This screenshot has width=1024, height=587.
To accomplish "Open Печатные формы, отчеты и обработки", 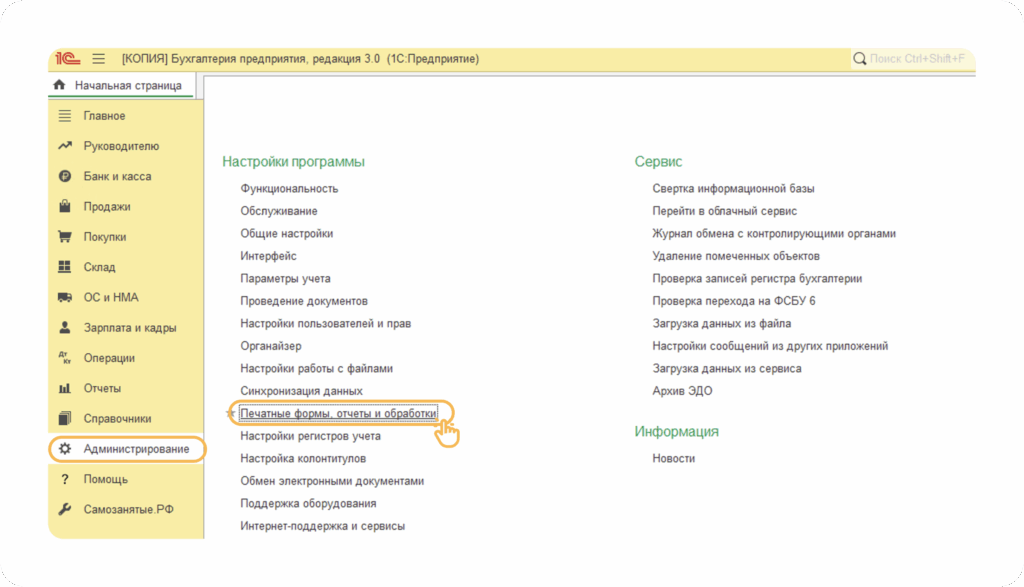I will click(x=338, y=413).
